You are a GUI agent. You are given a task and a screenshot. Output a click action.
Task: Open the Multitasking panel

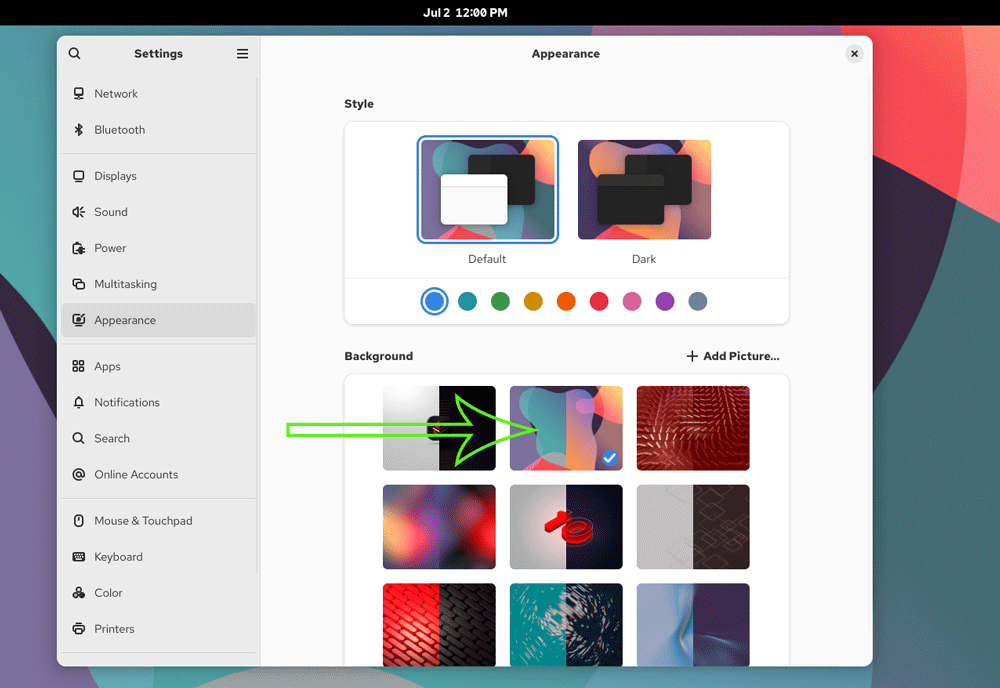tap(159, 284)
